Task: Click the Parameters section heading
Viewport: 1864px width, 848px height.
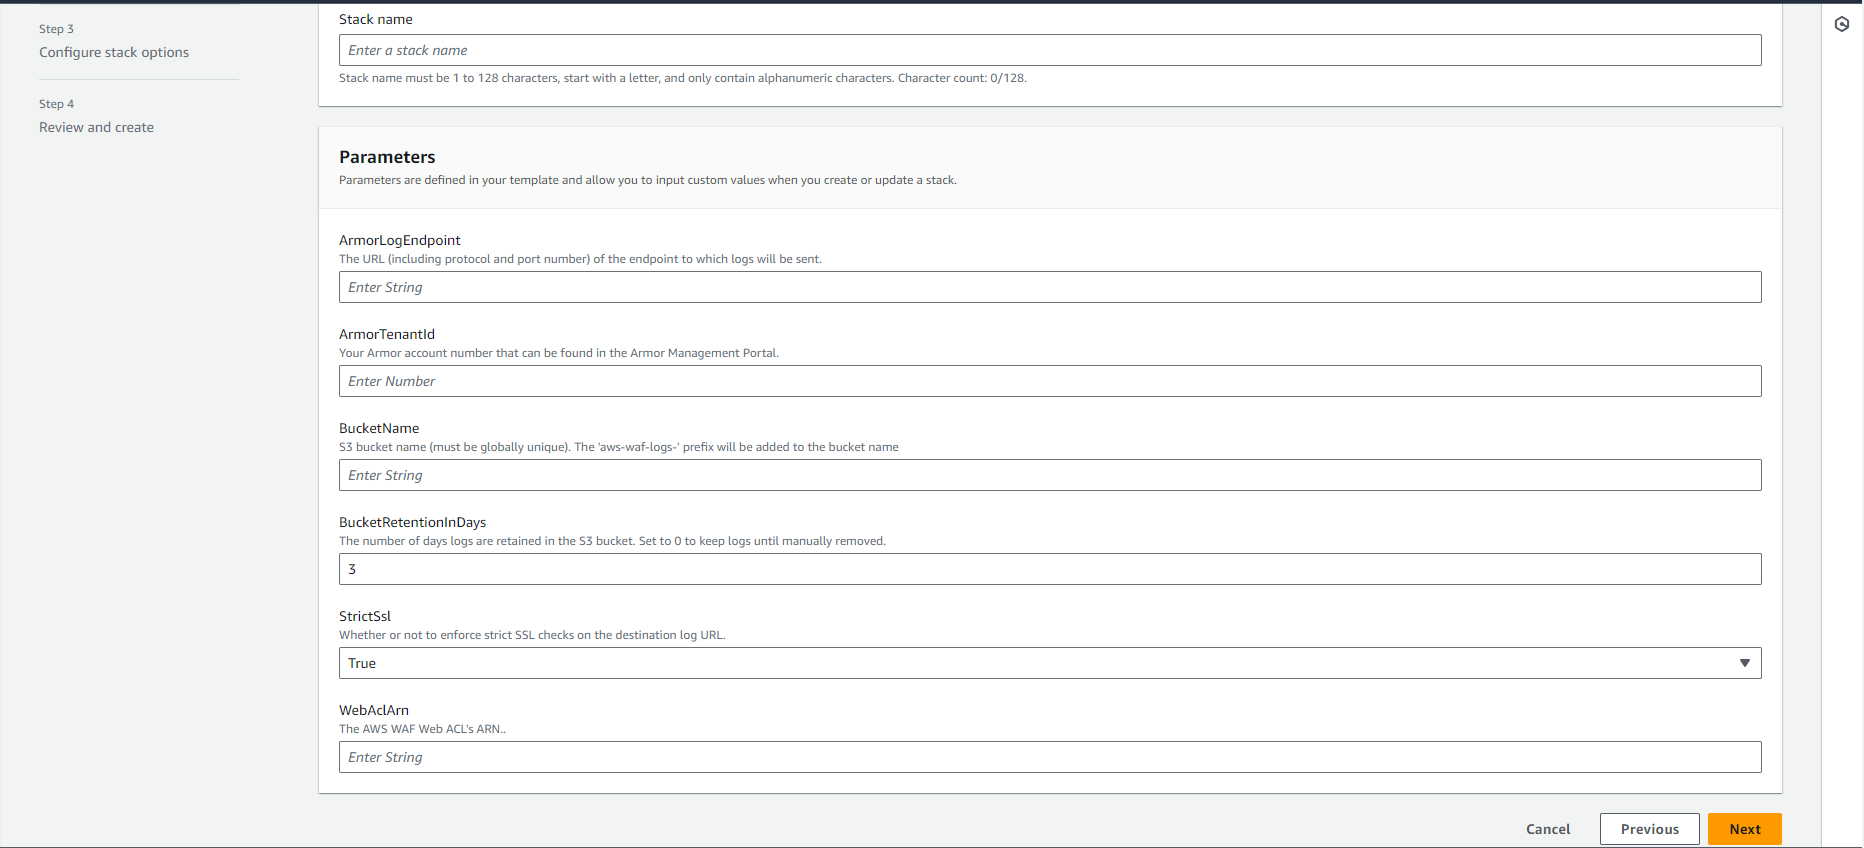Action: [x=387, y=157]
